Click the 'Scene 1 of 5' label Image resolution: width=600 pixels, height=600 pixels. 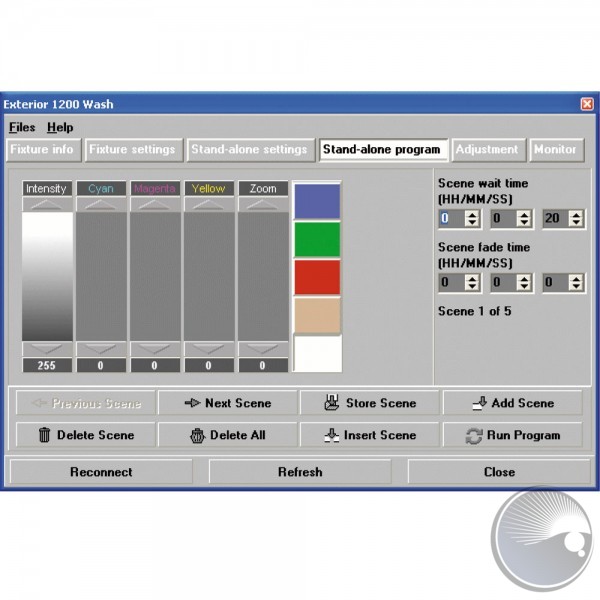click(474, 311)
